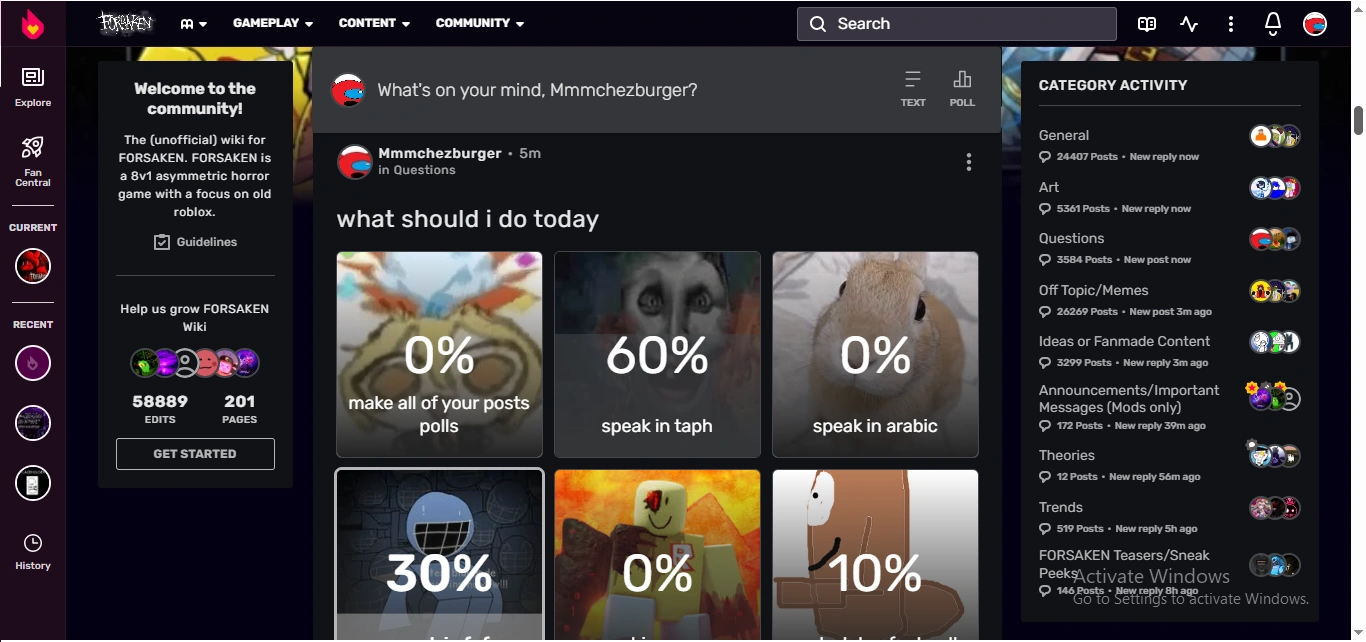Vote for 'speak in arabic' option
The image size is (1366, 642).
point(875,354)
